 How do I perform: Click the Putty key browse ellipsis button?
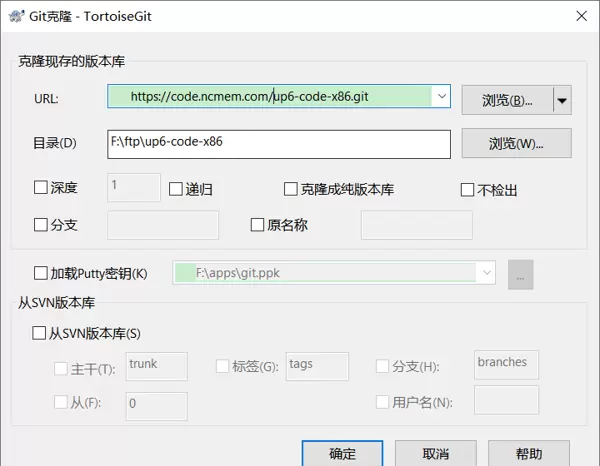point(520,274)
